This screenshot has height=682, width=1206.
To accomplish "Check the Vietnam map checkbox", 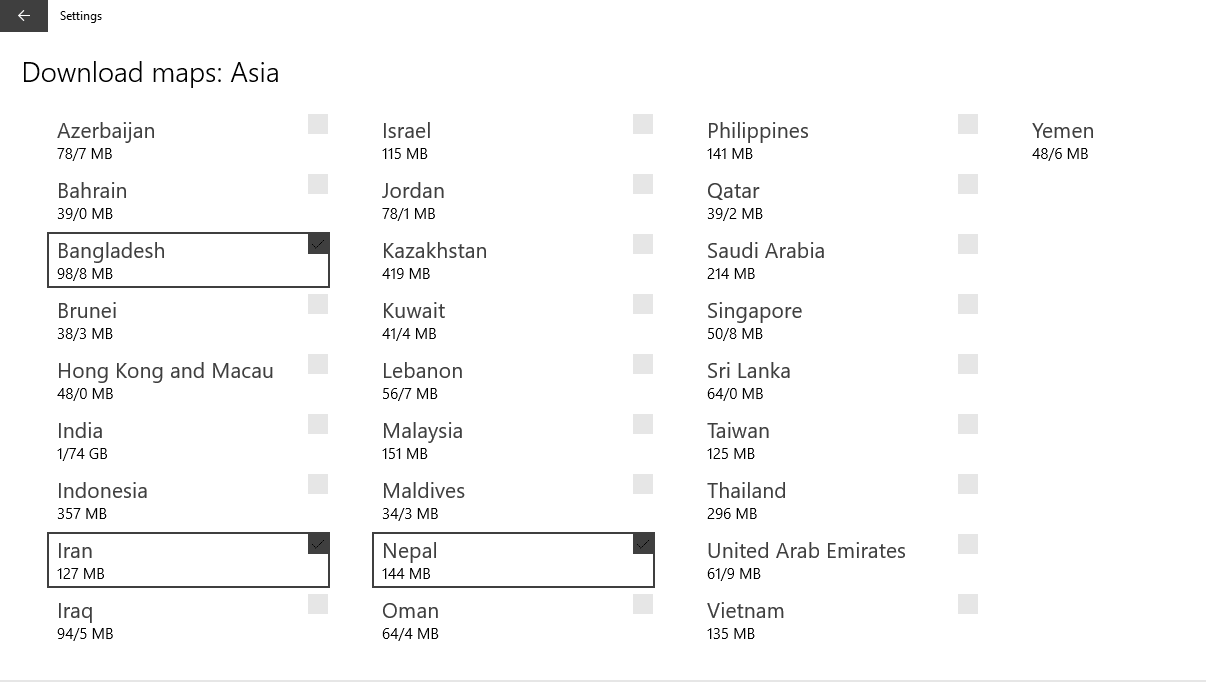I will point(968,604).
